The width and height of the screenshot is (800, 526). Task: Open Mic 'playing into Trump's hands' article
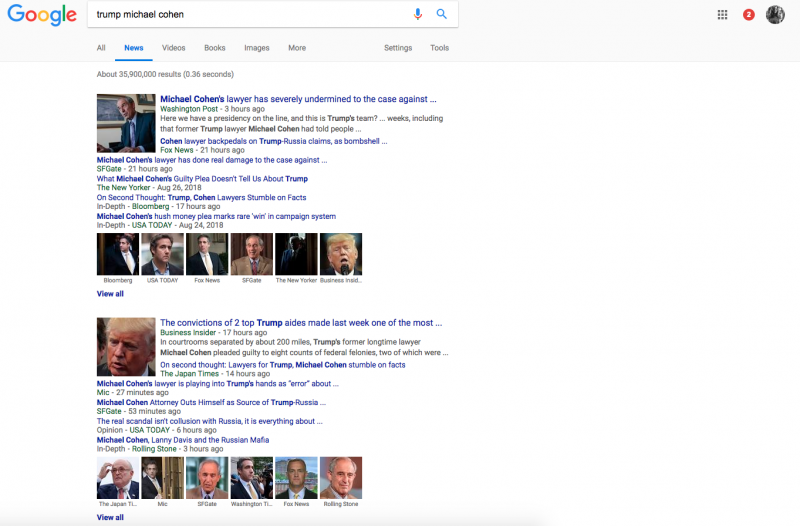(x=217, y=384)
